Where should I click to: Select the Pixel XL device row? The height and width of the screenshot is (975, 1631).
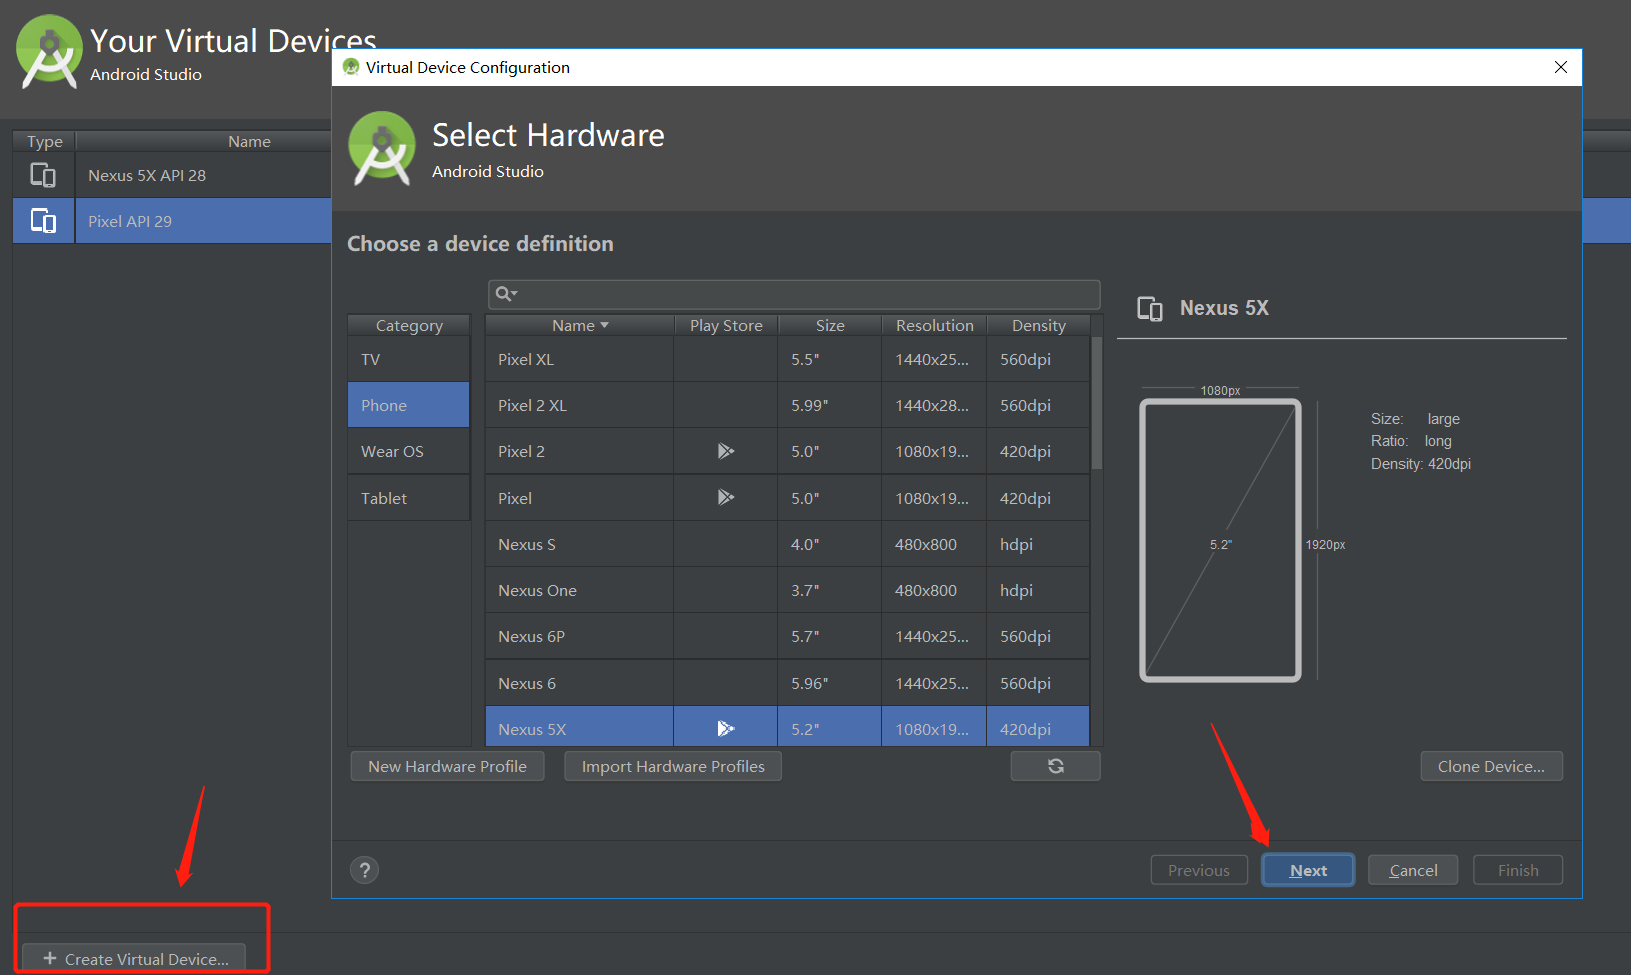point(787,359)
